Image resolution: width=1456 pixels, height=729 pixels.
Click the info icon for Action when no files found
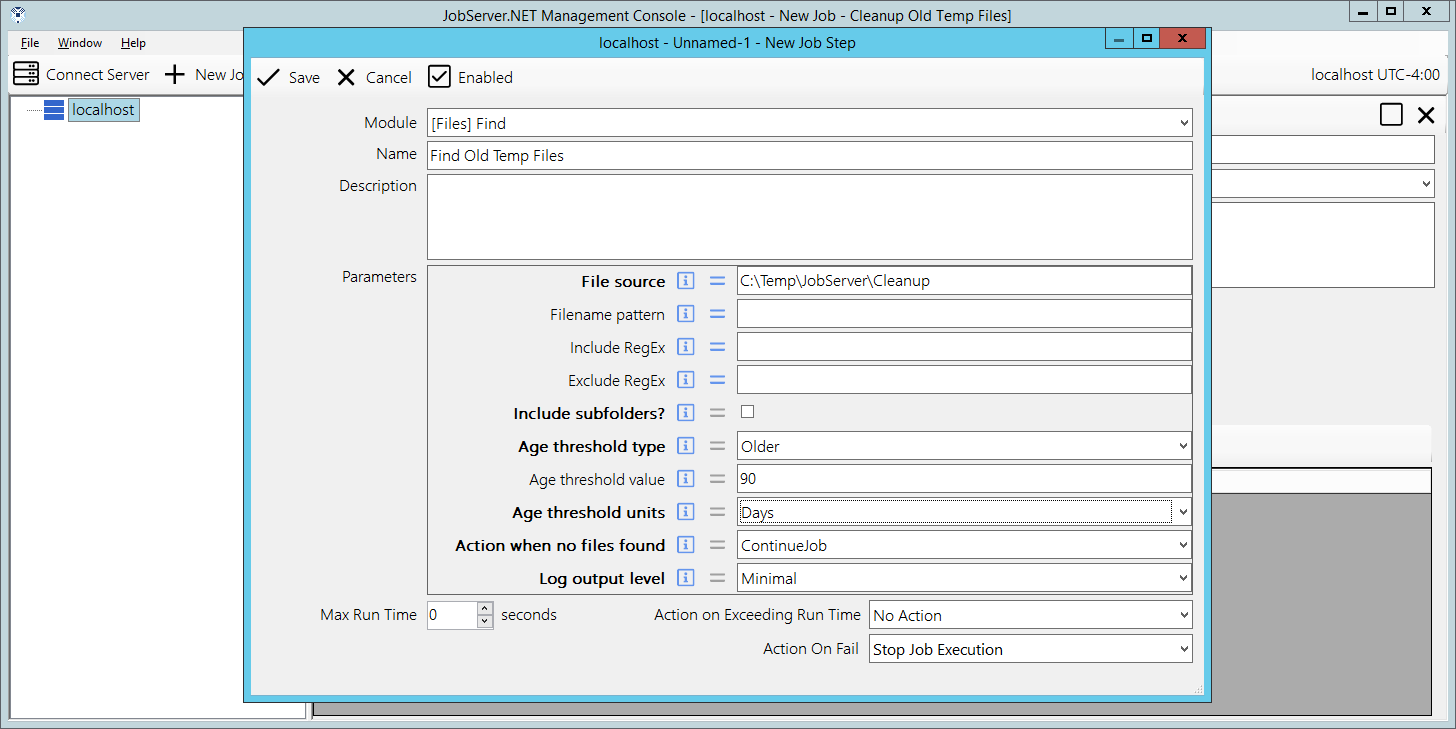[x=685, y=545]
